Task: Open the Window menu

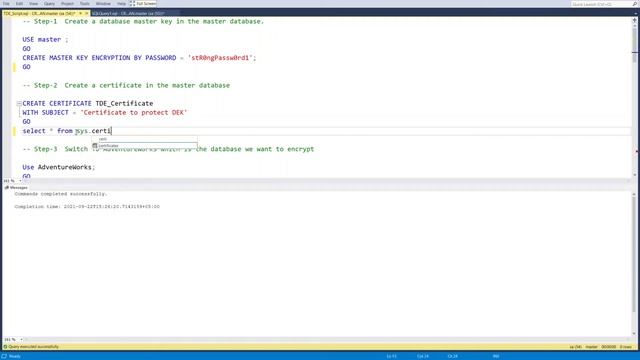Action: tap(103, 4)
